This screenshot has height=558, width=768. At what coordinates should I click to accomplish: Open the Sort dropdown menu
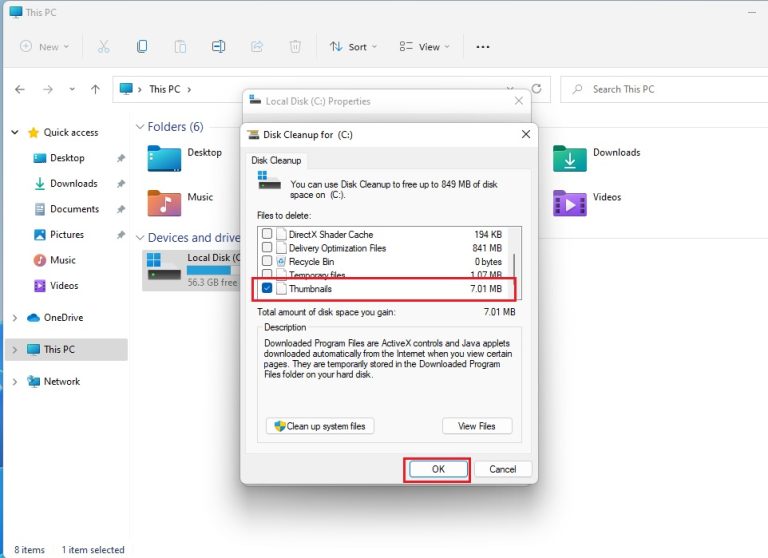pos(353,47)
